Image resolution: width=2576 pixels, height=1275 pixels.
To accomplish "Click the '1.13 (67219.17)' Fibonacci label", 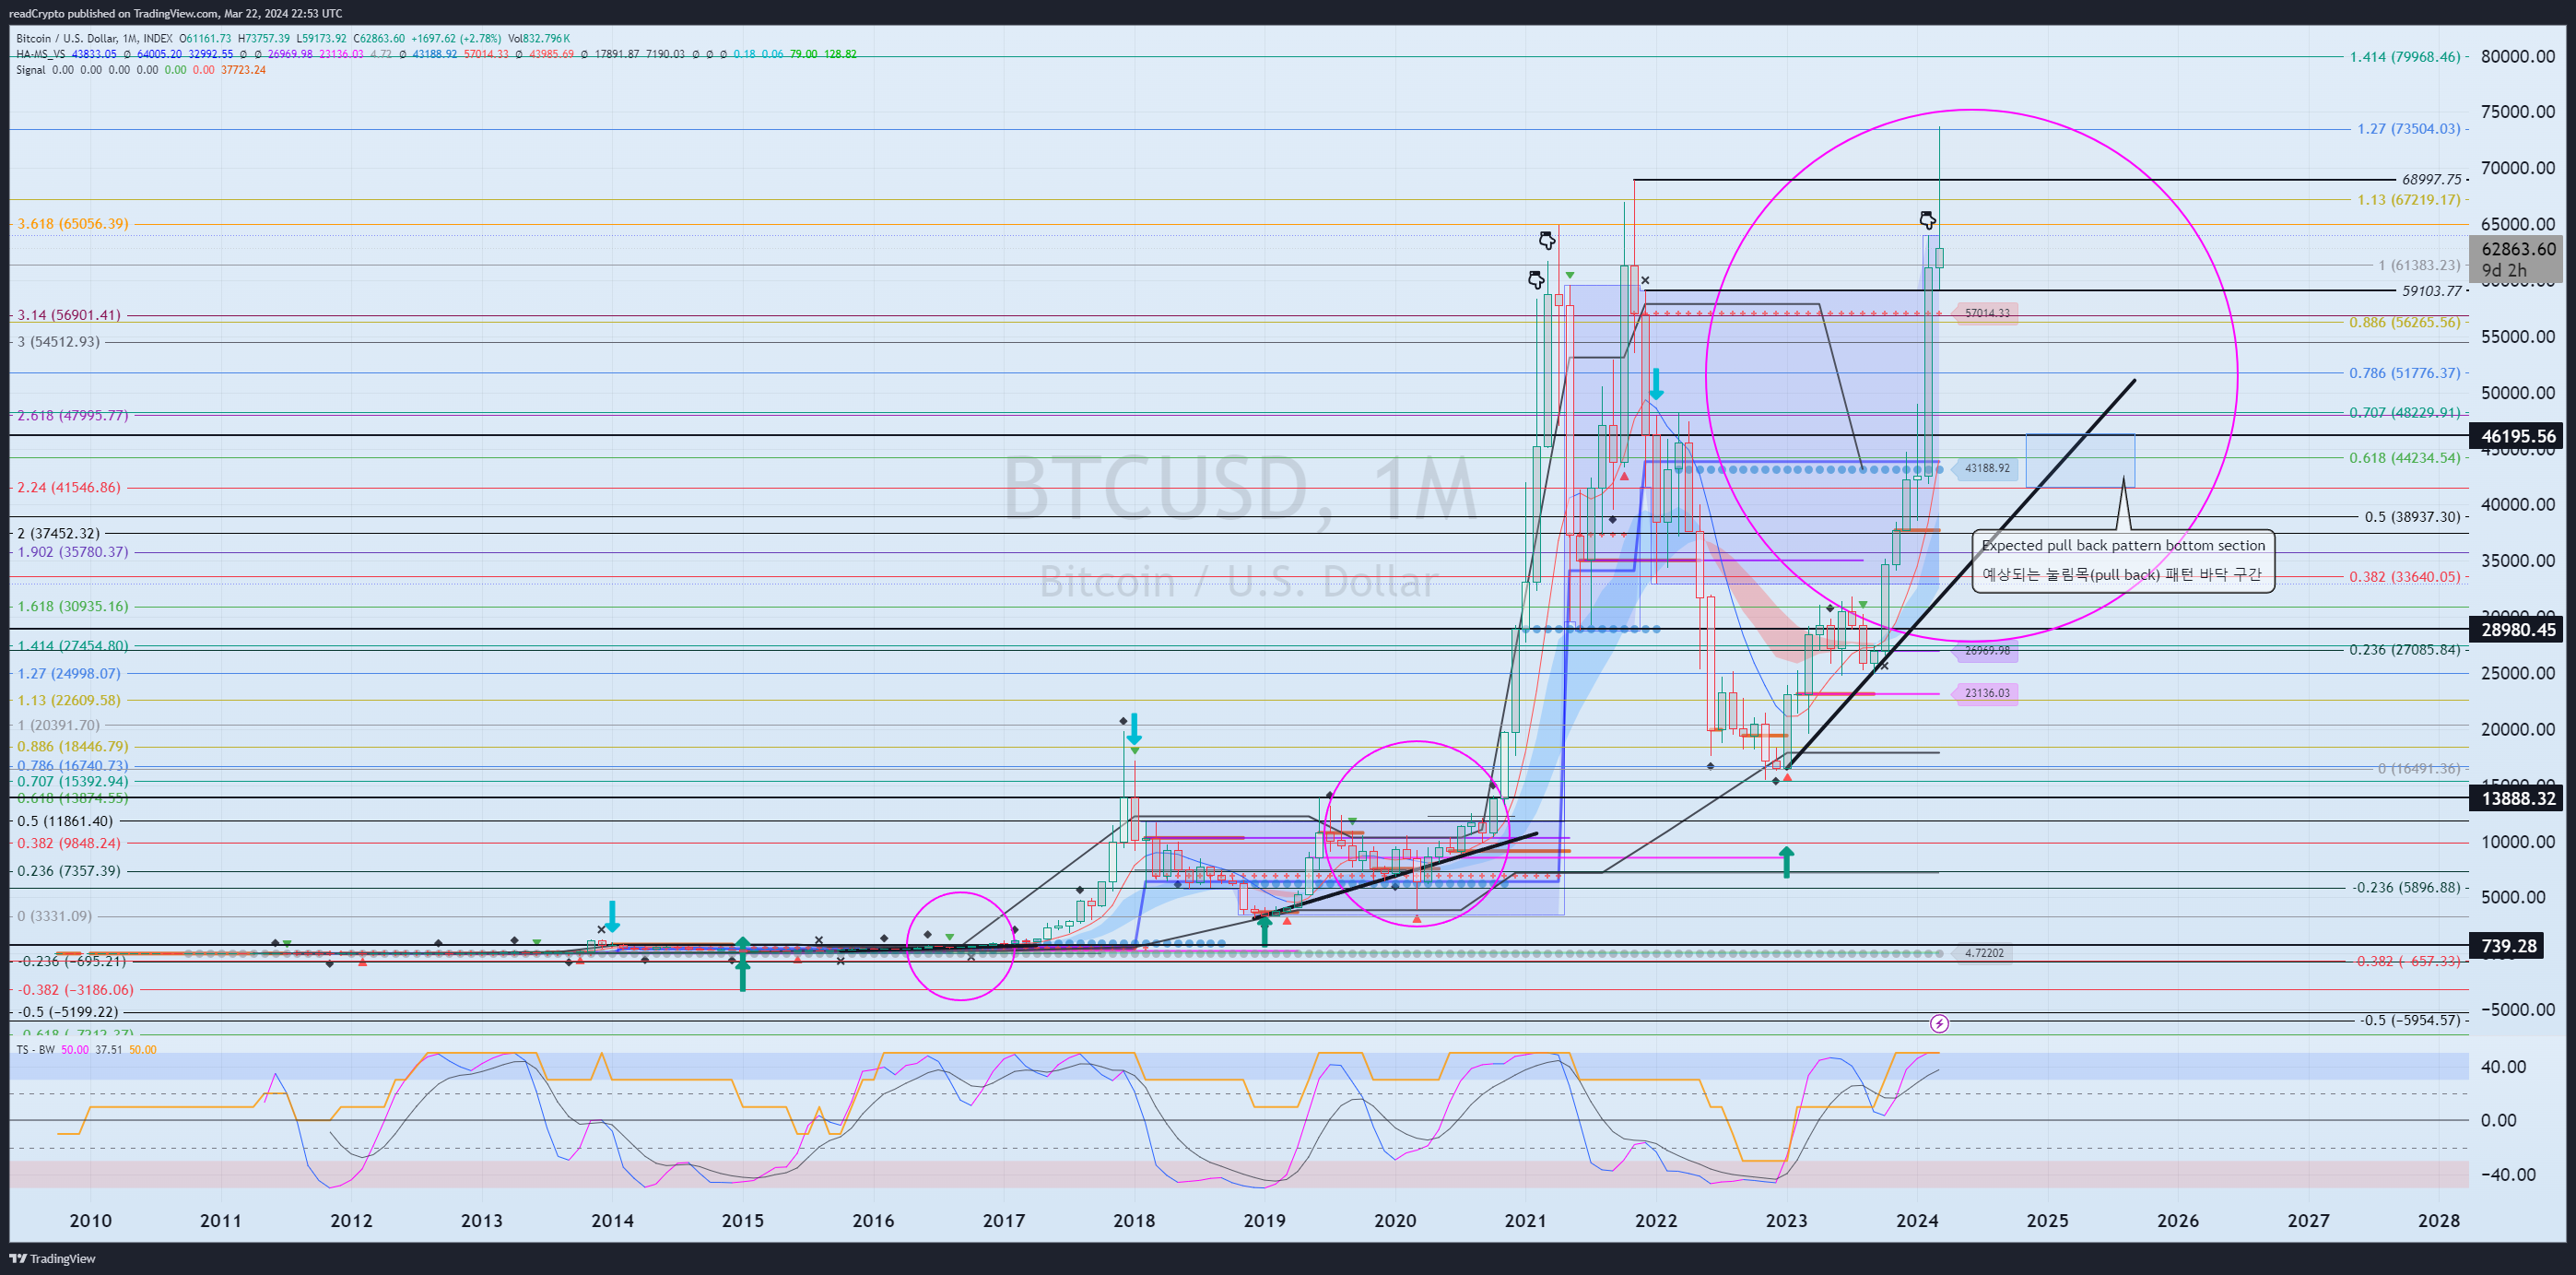I will 2408,200.
